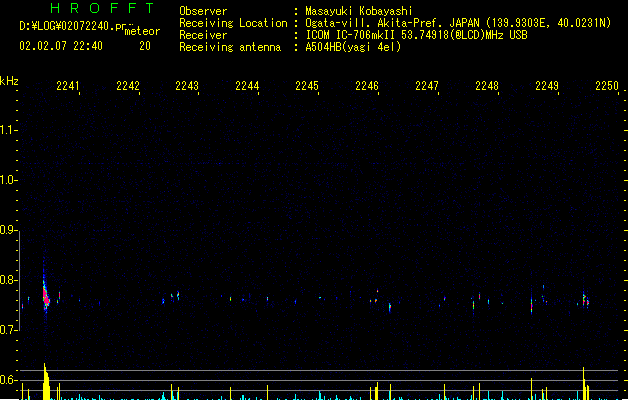Click the date stamp 02.02.07 22:40

click(x=61, y=46)
